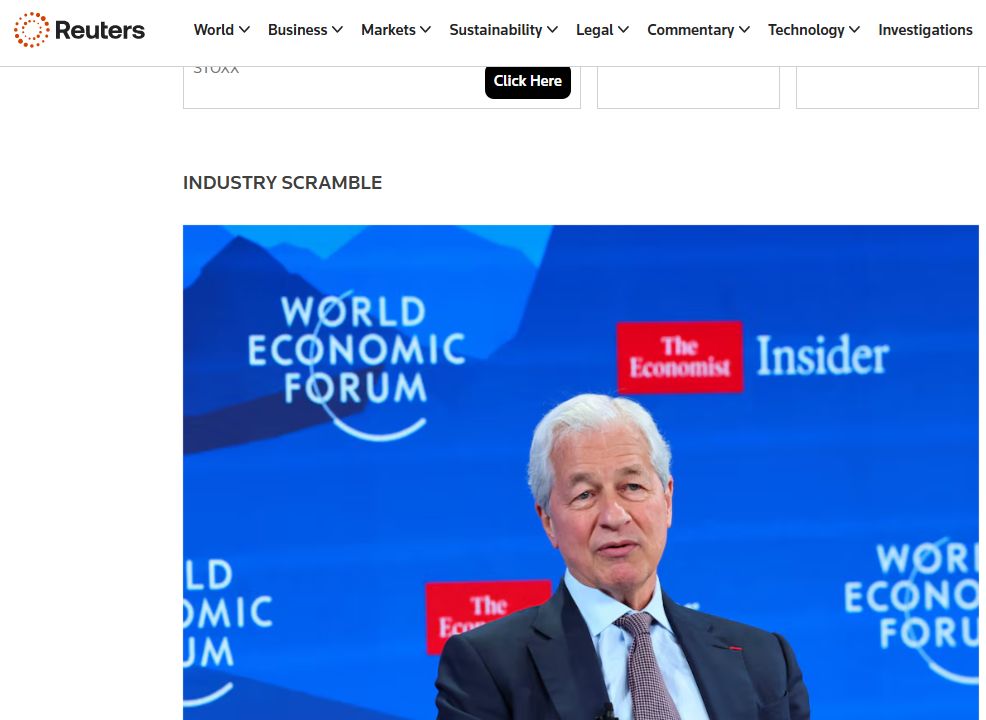Viewport: 986px width, 720px height.
Task: Click the INDUSTRY SCRAMBLE heading
Action: 282,183
